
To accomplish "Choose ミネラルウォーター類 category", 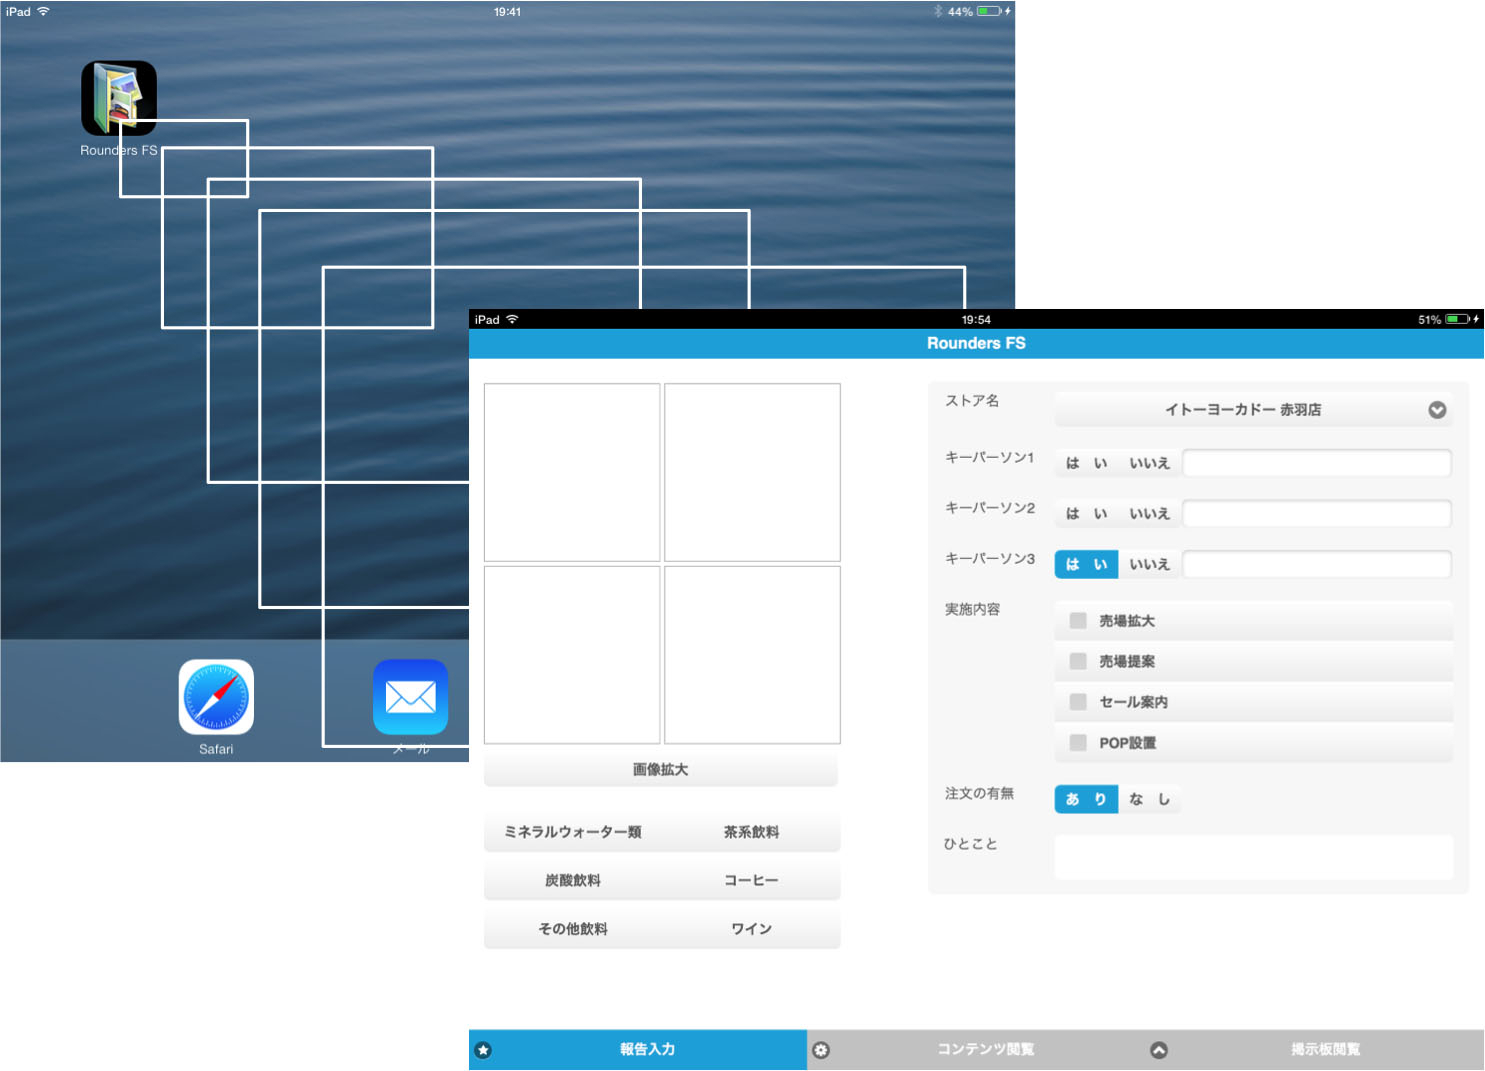I will (x=573, y=832).
